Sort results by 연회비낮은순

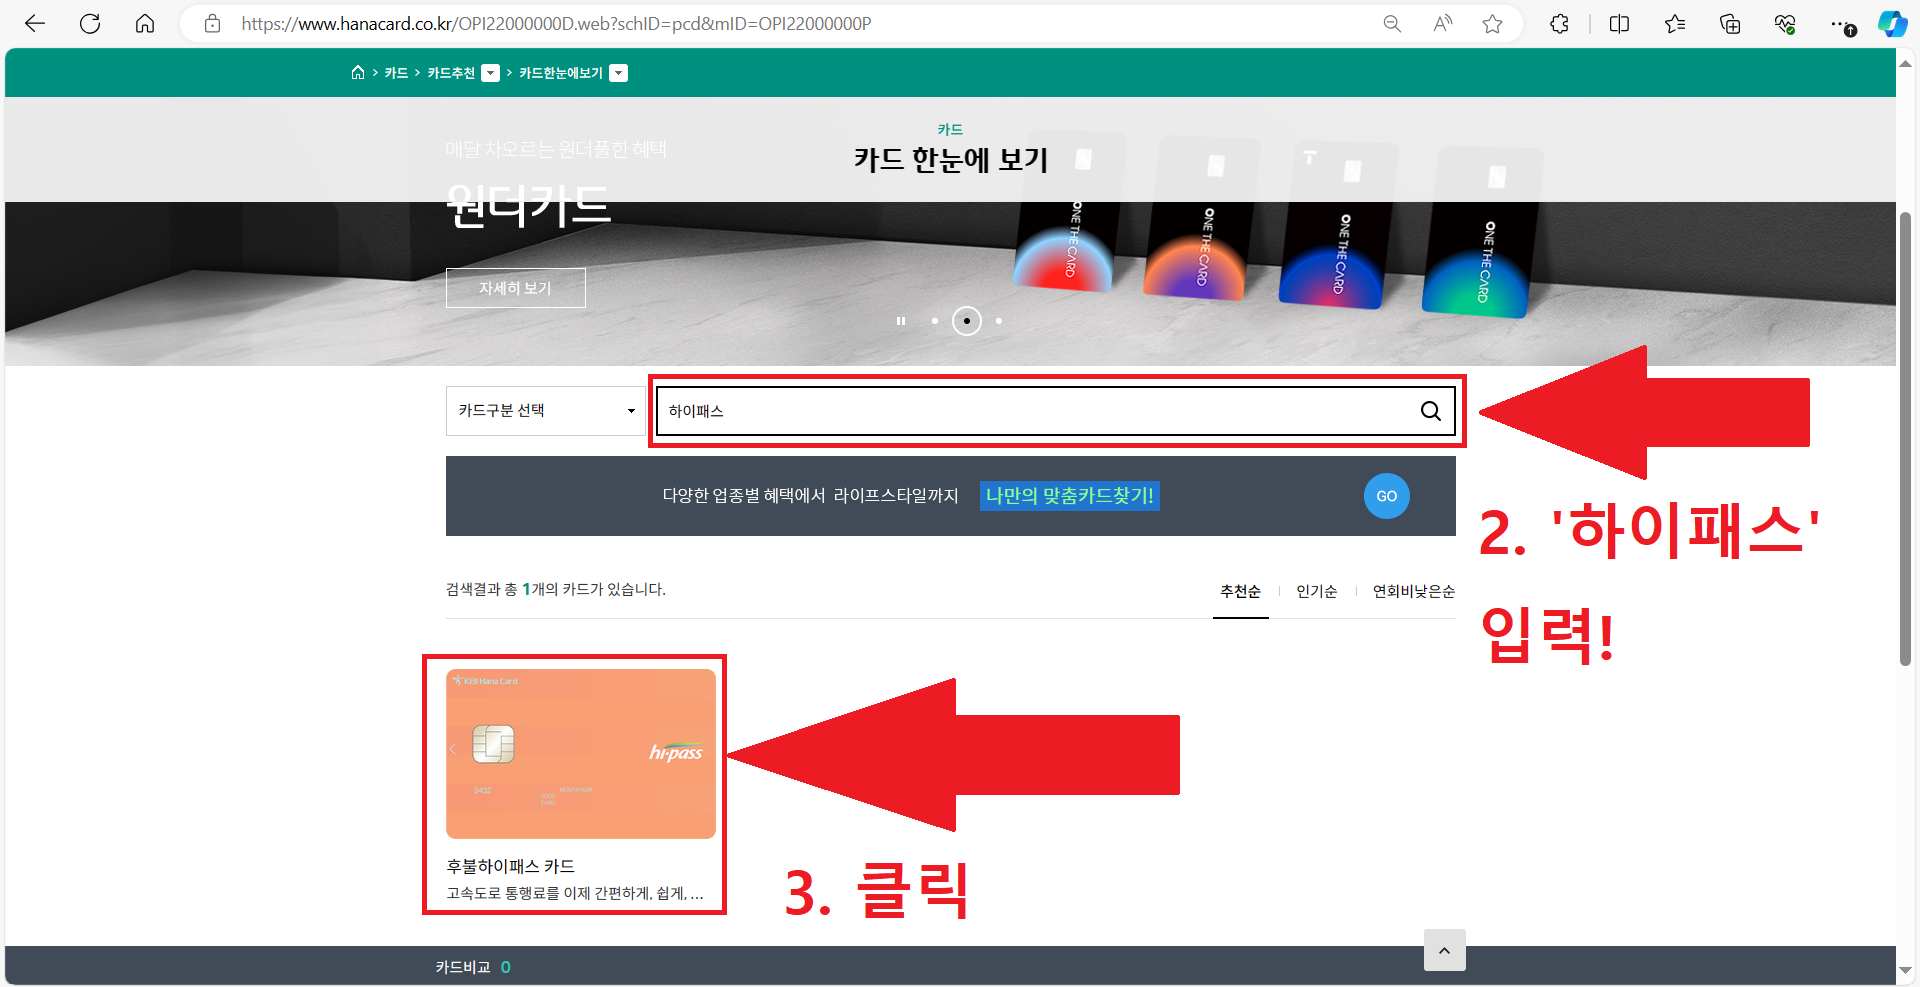coord(1413,591)
